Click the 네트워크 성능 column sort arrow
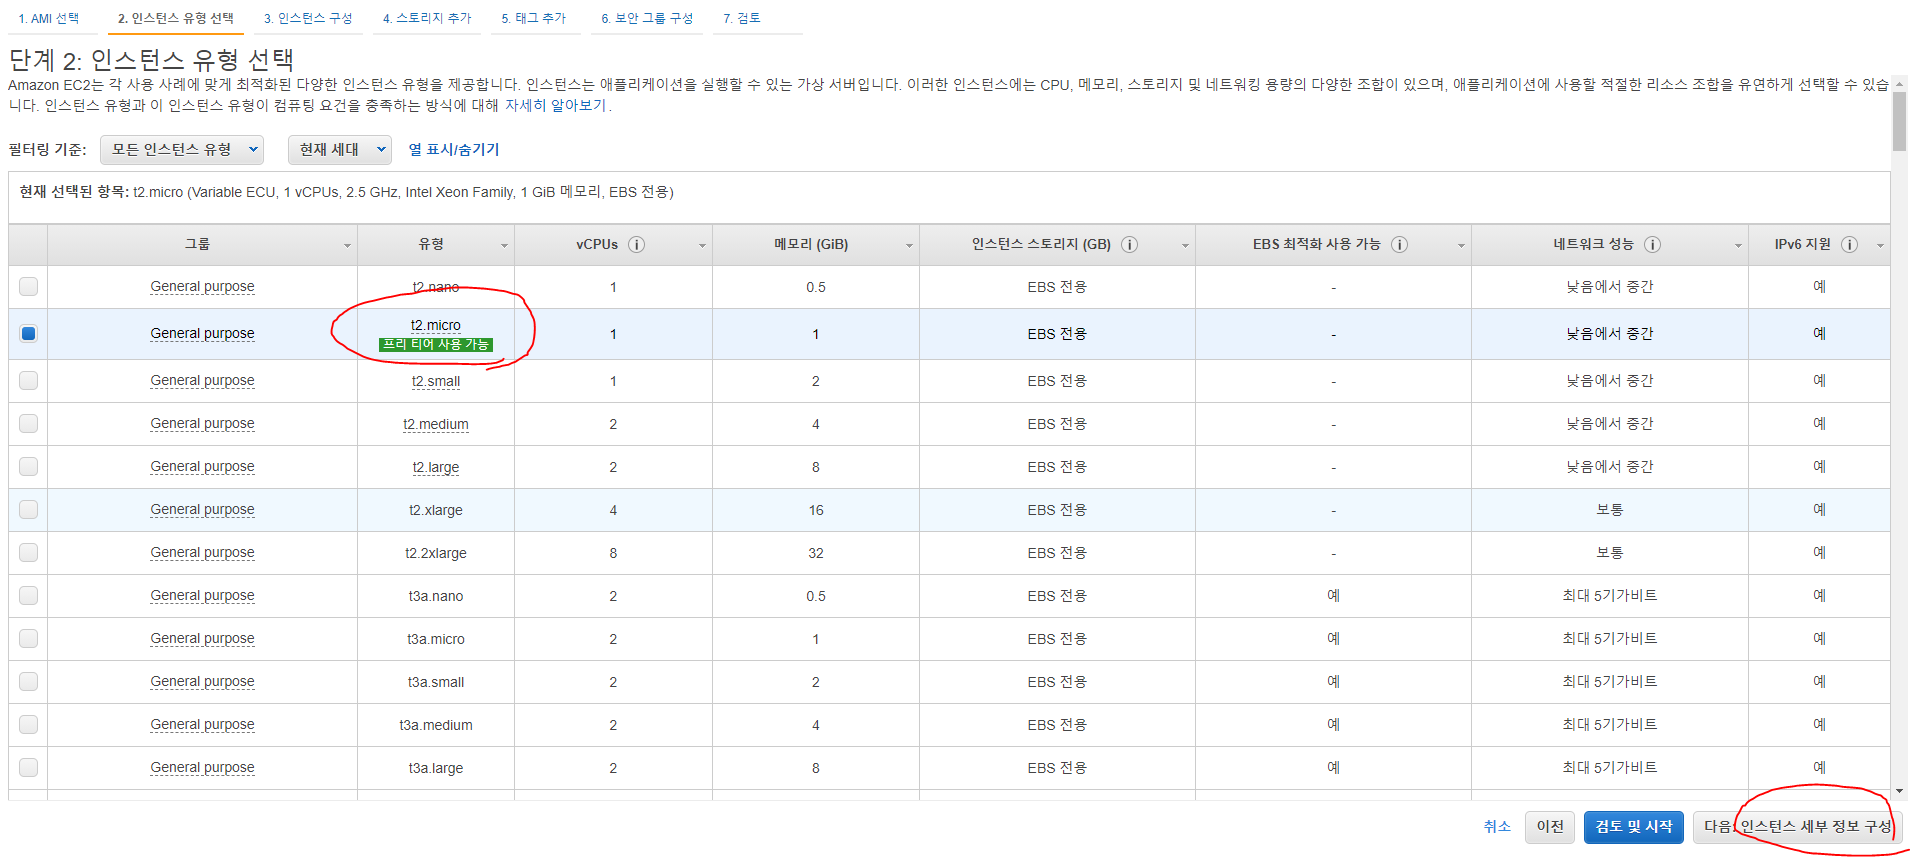The image size is (1916, 861). [1738, 246]
